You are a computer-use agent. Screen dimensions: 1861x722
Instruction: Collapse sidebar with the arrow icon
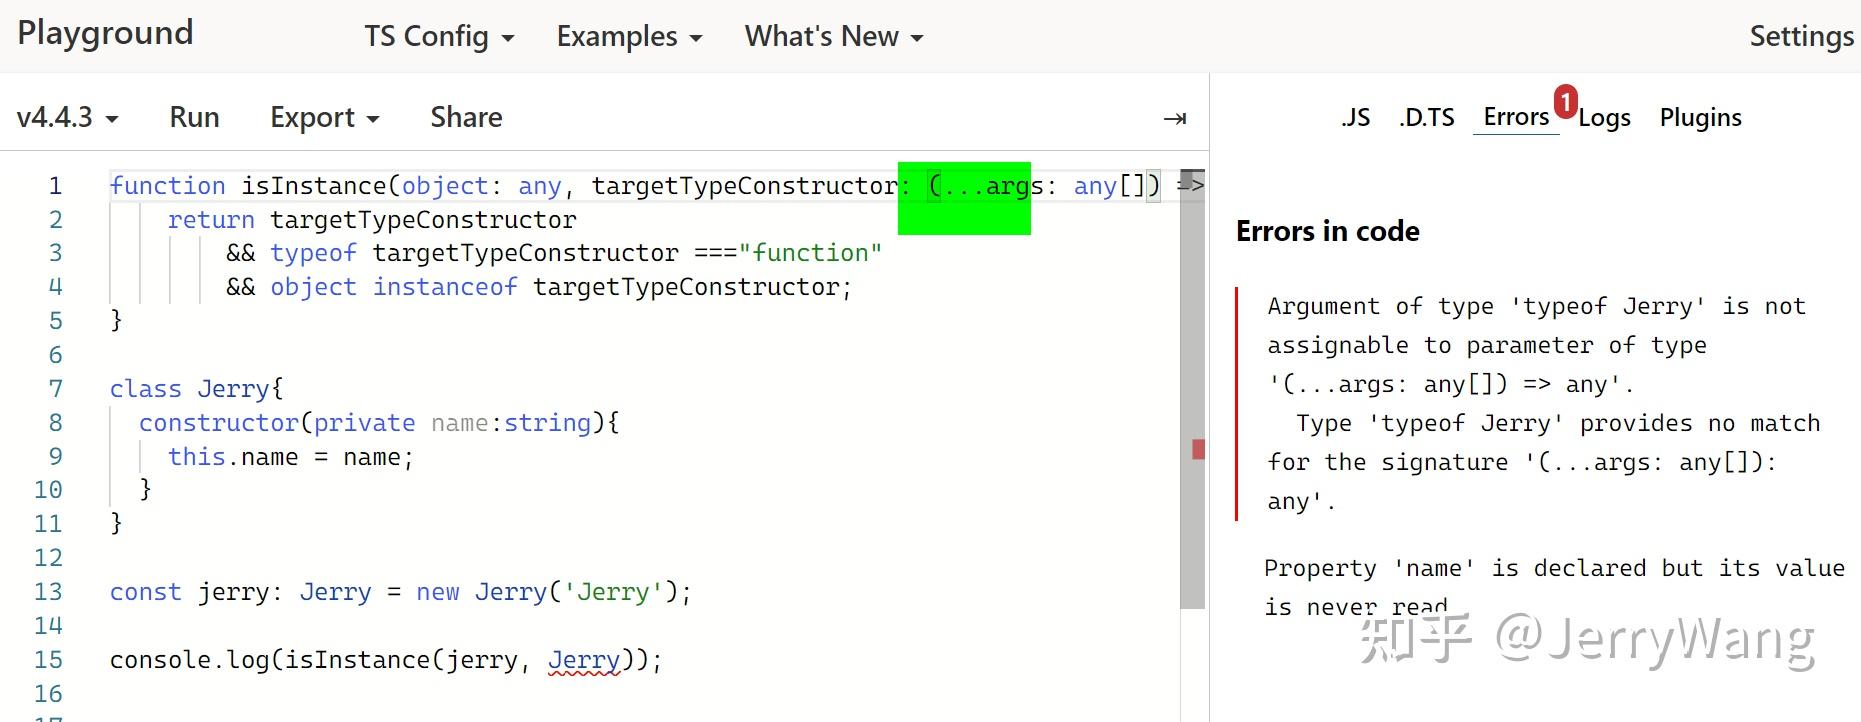pos(1175,119)
